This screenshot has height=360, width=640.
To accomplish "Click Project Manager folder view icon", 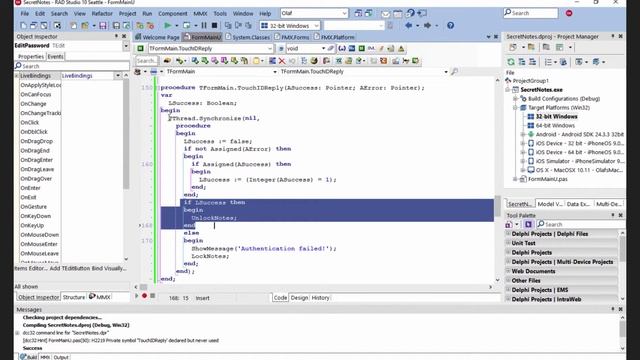I will click(x=531, y=47).
